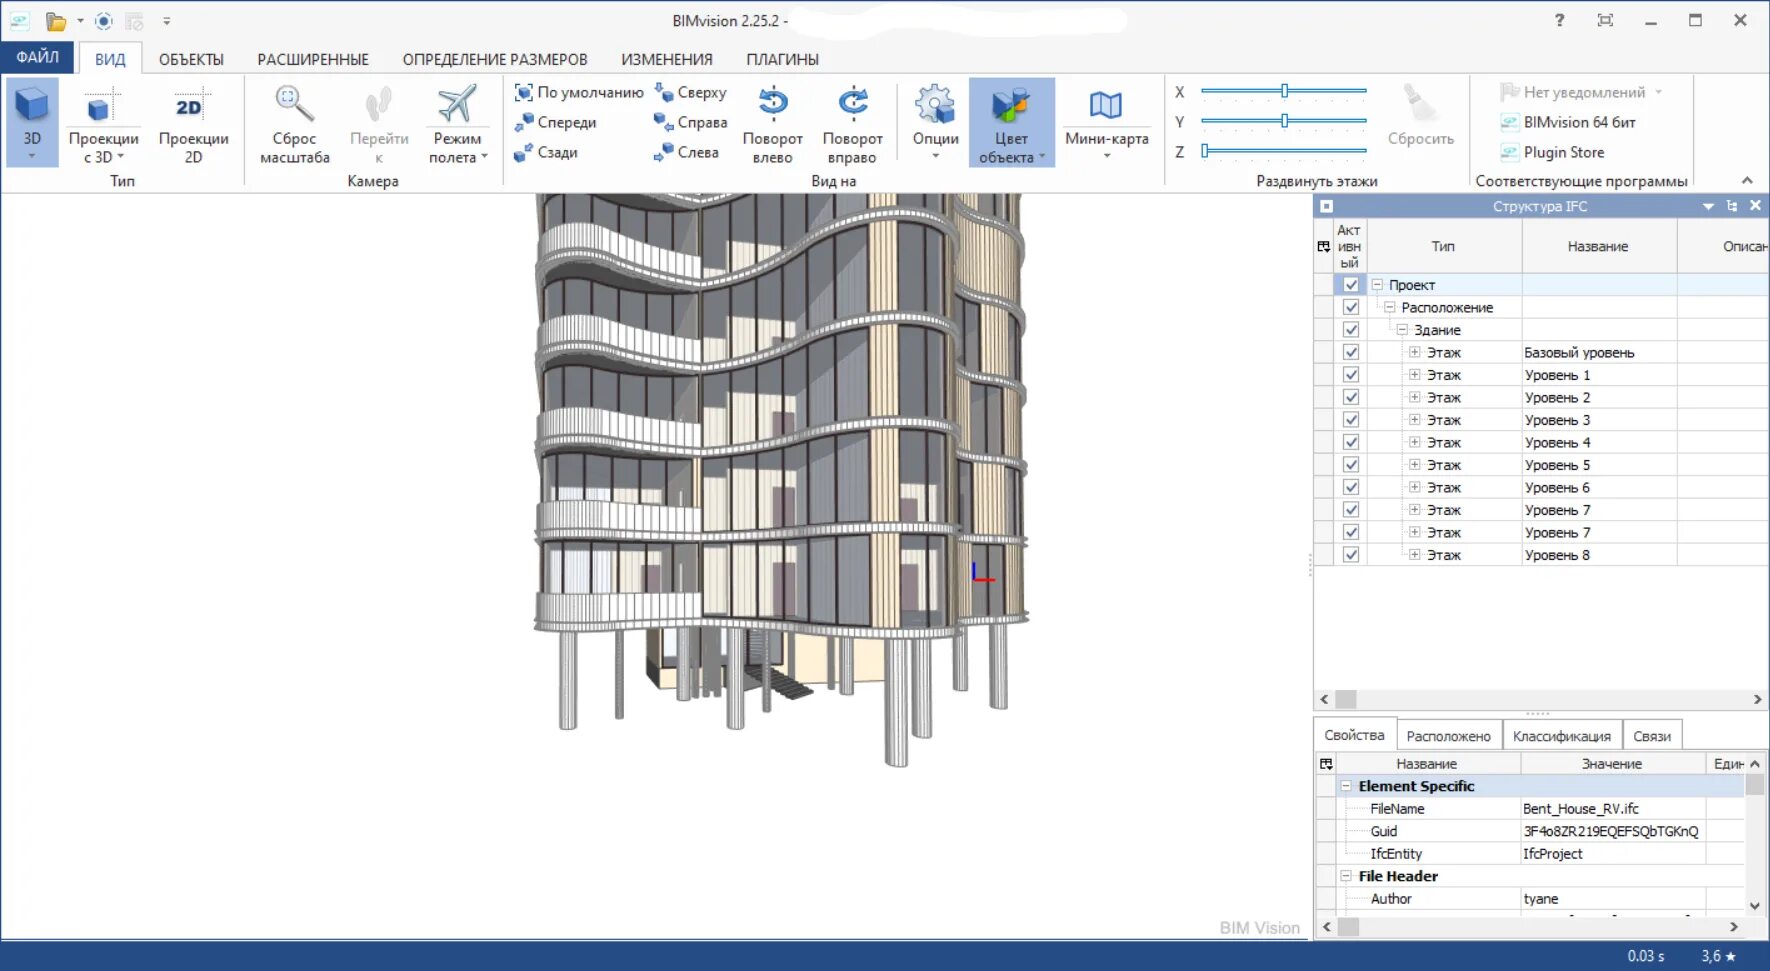Switch to the Классификация properties tab
This screenshot has width=1770, height=971.
1561,736
